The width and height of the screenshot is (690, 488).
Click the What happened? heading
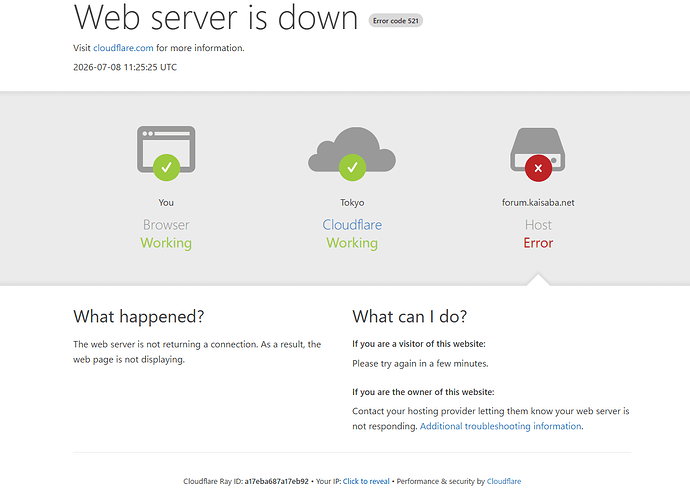[139, 316]
